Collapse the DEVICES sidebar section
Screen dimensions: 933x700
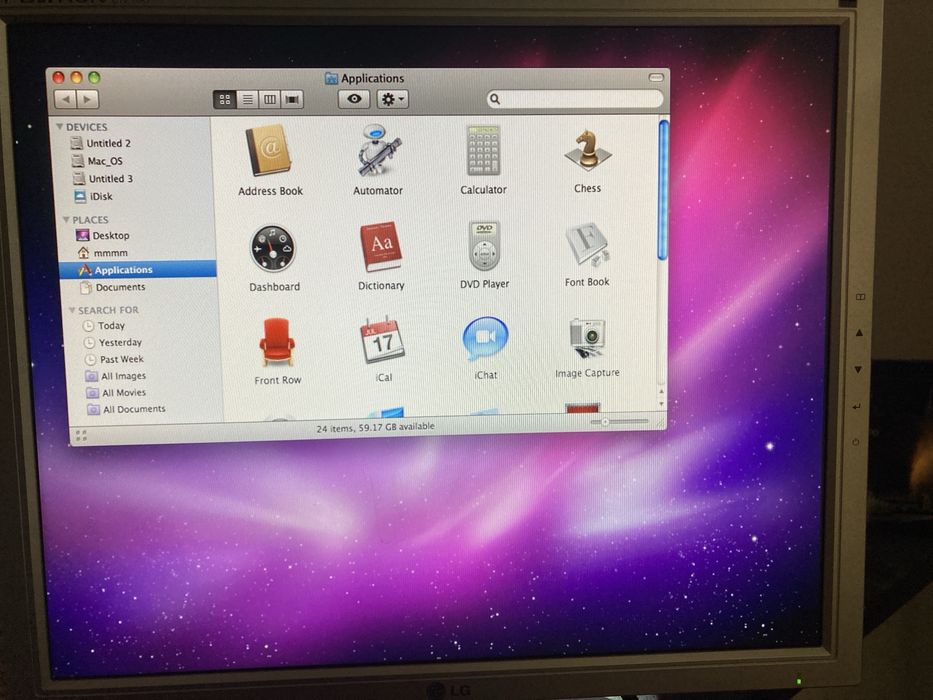(60, 127)
